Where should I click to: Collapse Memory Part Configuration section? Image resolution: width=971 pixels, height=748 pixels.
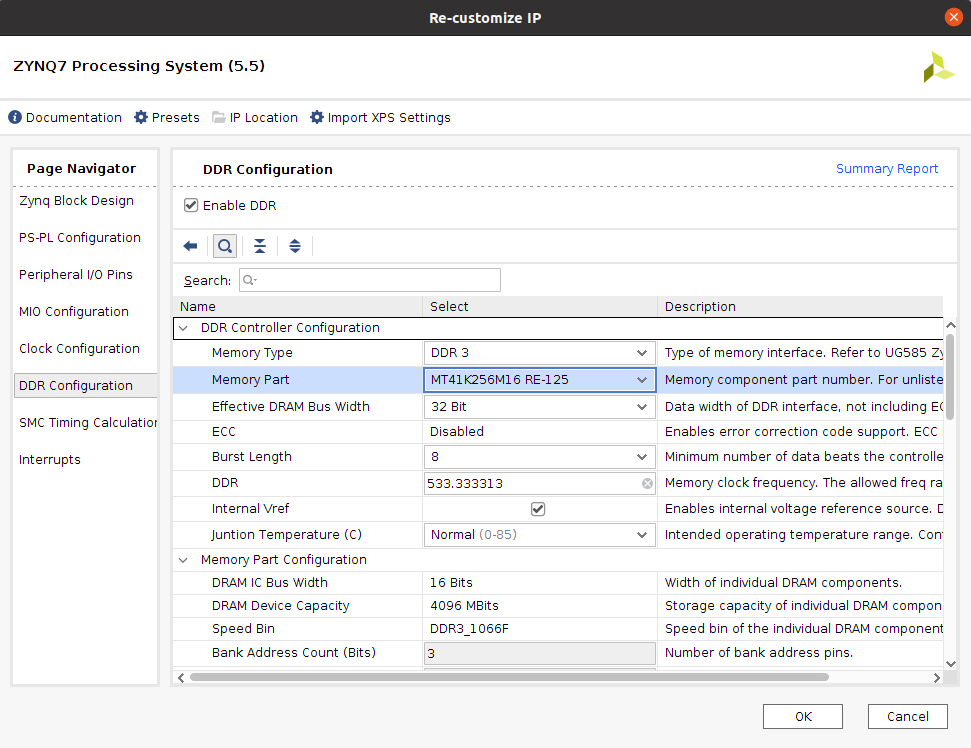click(x=183, y=560)
